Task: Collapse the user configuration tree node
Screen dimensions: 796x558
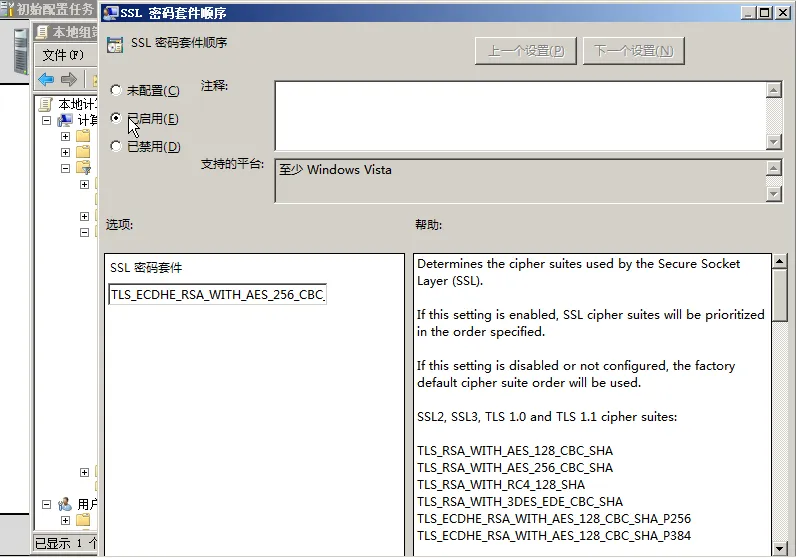Action: tap(47, 505)
